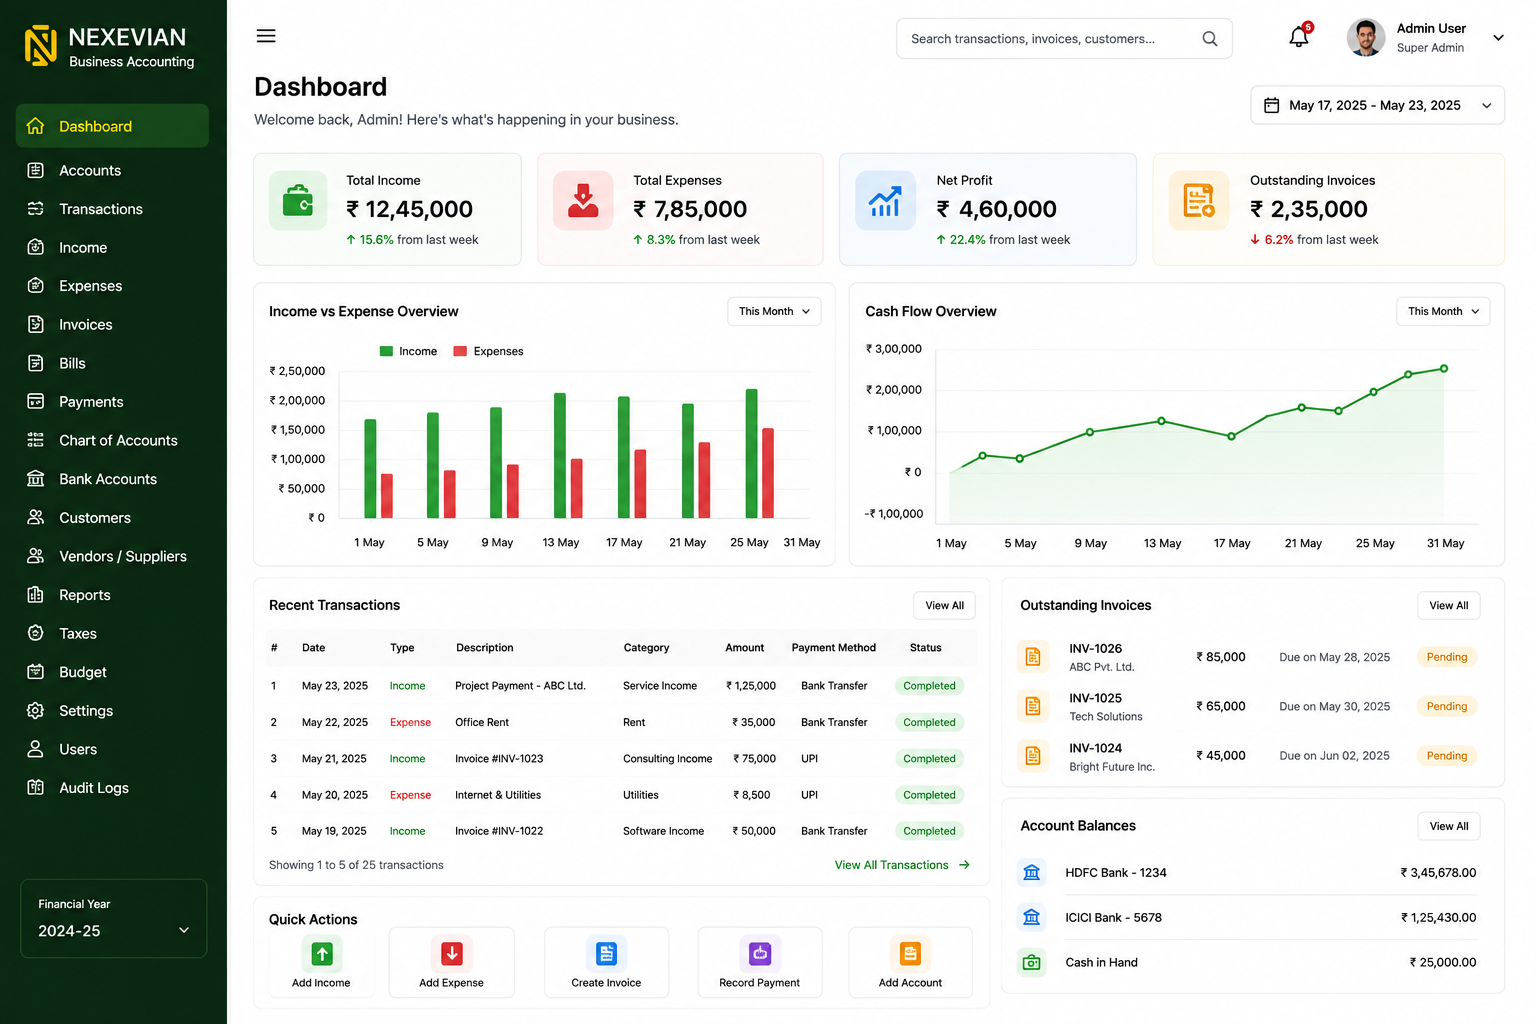This screenshot has height=1024, width=1536.
Task: Open Income vs Expense This Month dropdown
Action: click(x=774, y=312)
